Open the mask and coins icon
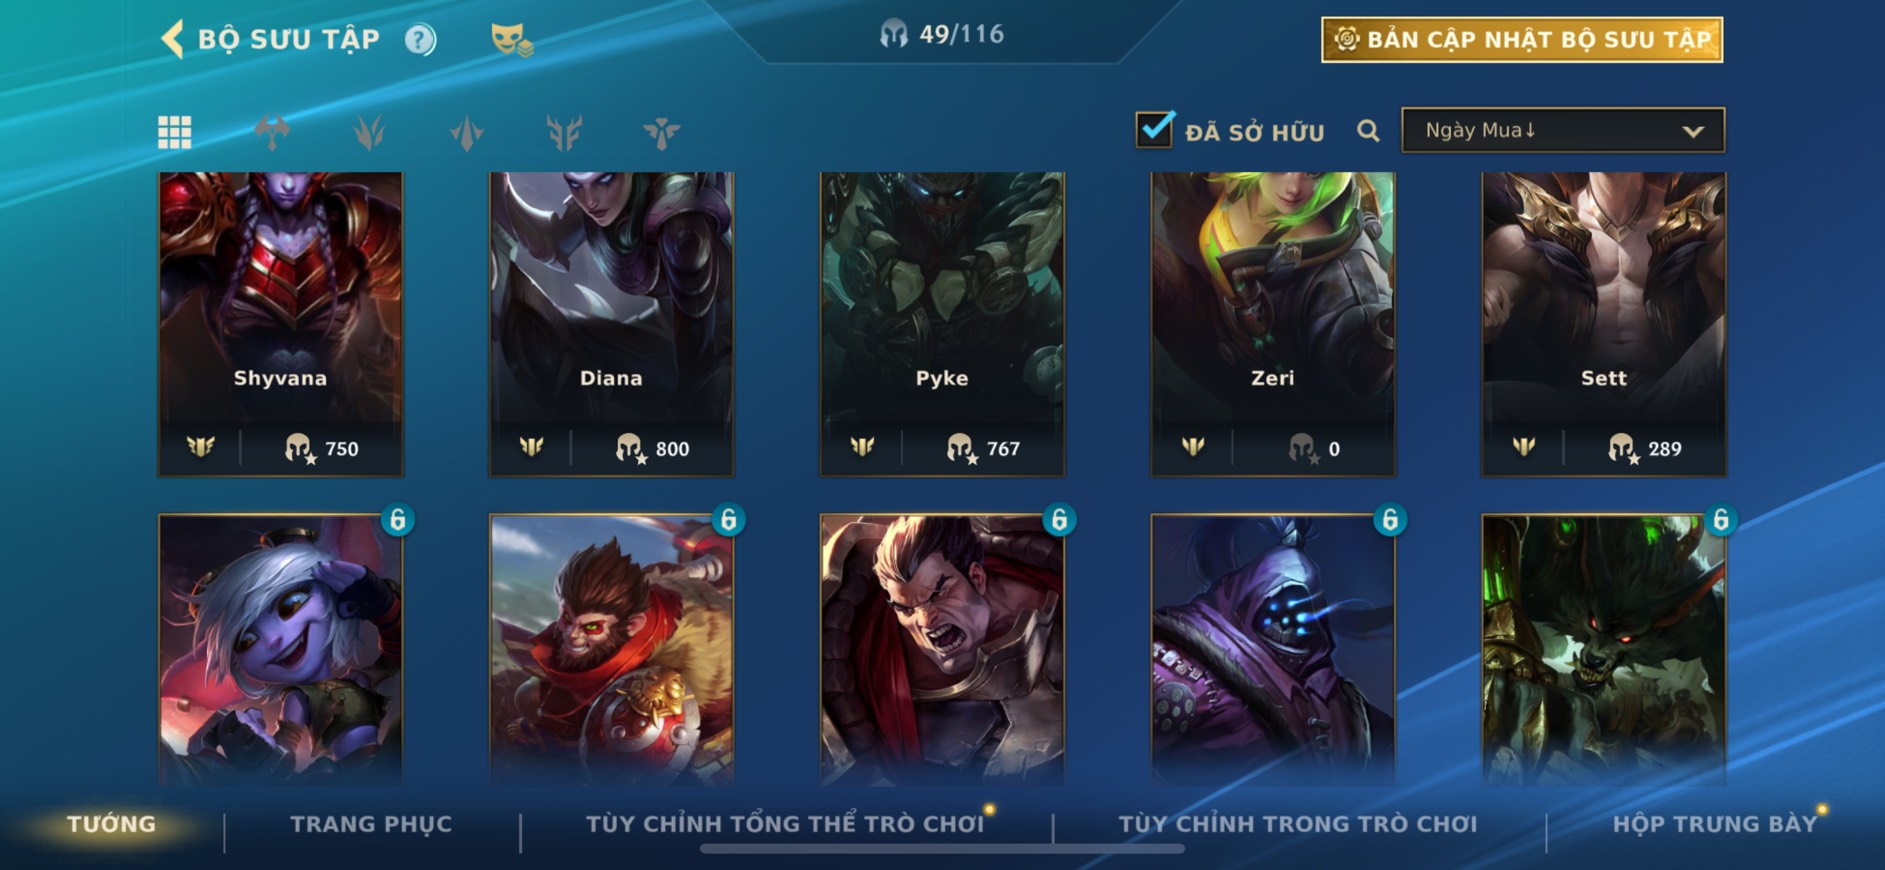Image resolution: width=1885 pixels, height=870 pixels. [511, 40]
